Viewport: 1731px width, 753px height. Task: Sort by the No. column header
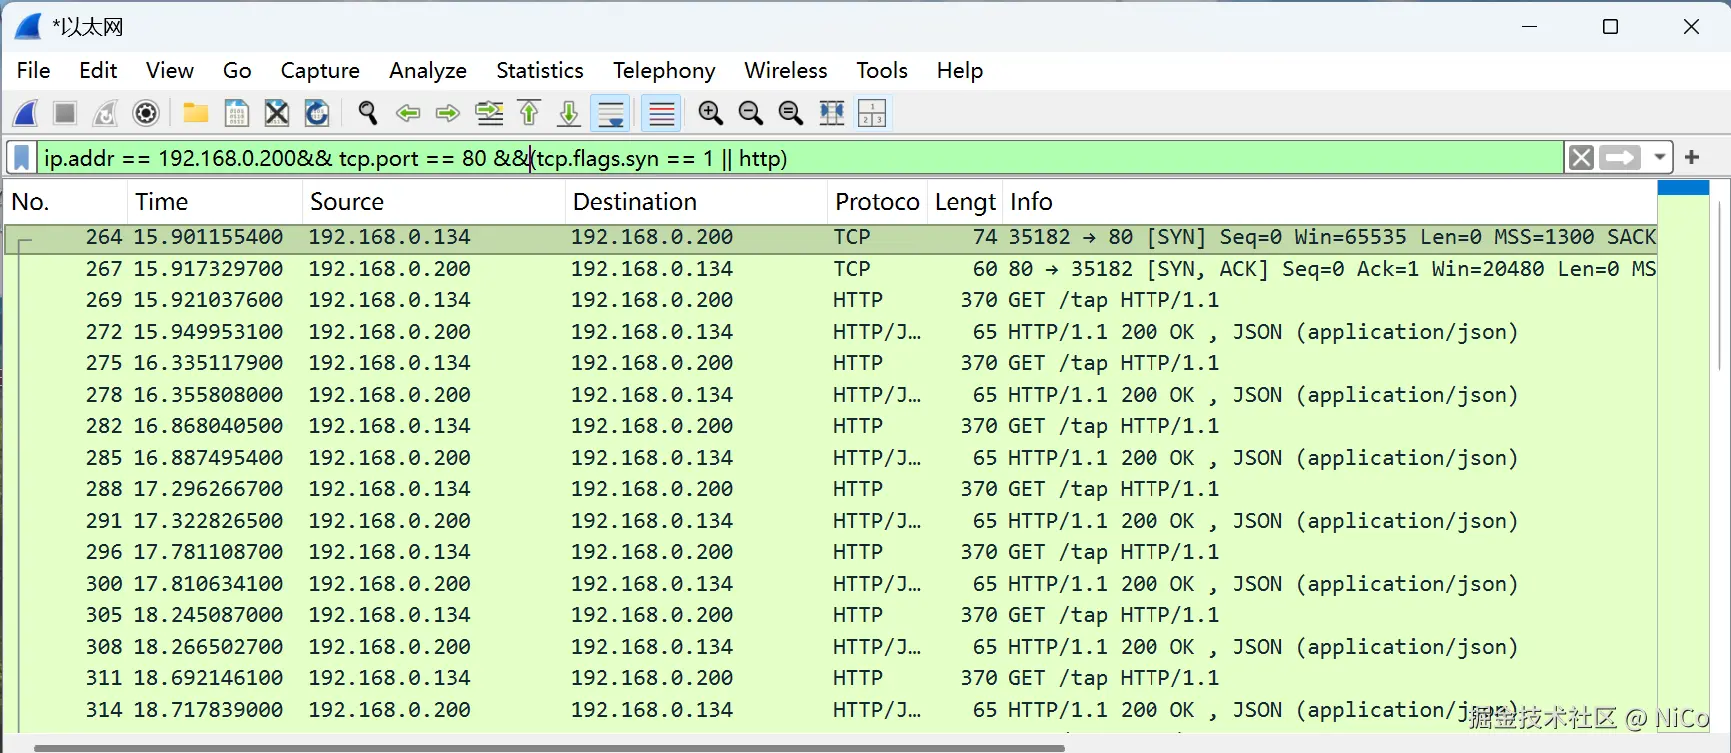coord(66,202)
